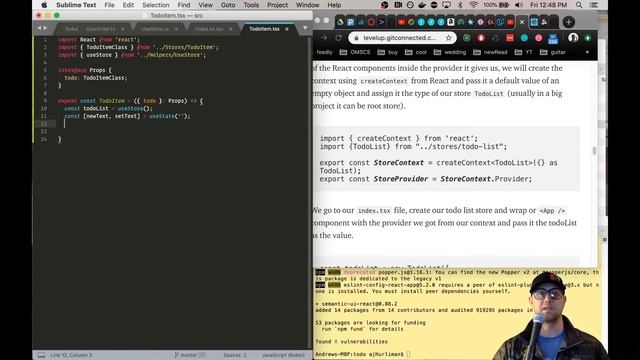Open the guitar bookmarks folder
Image resolution: width=640 pixels, height=360 pixels.
pyautogui.click(x=553, y=52)
